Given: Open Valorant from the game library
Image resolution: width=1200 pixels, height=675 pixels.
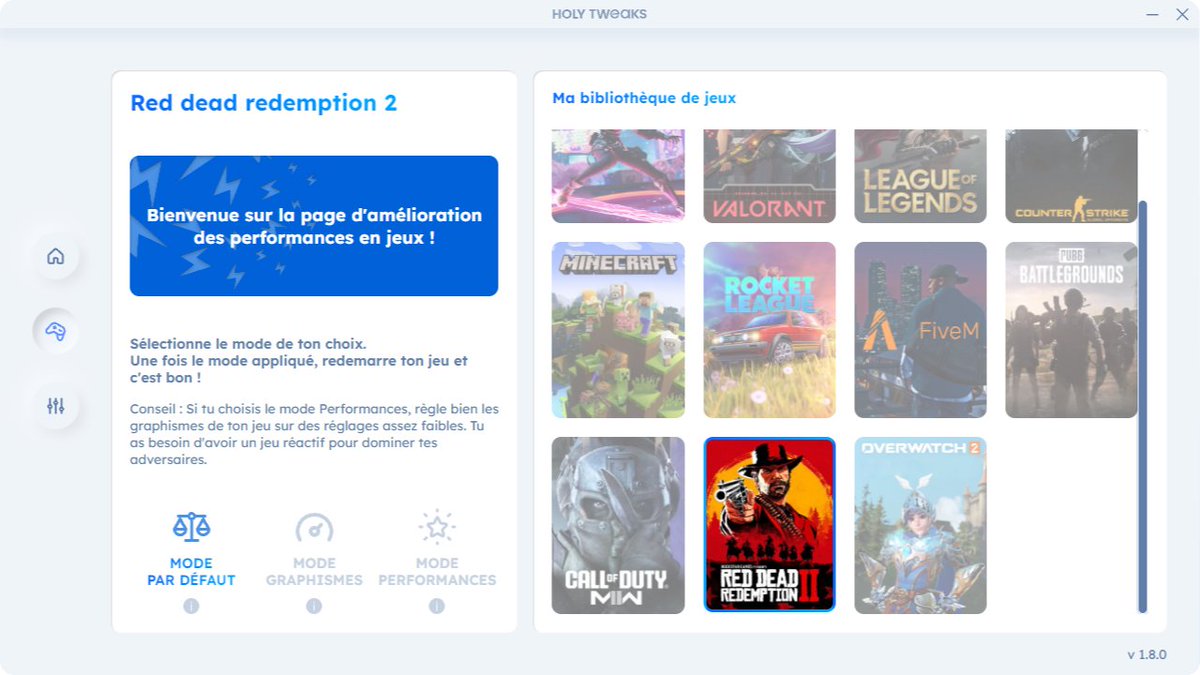Looking at the screenshot, I should [x=769, y=176].
